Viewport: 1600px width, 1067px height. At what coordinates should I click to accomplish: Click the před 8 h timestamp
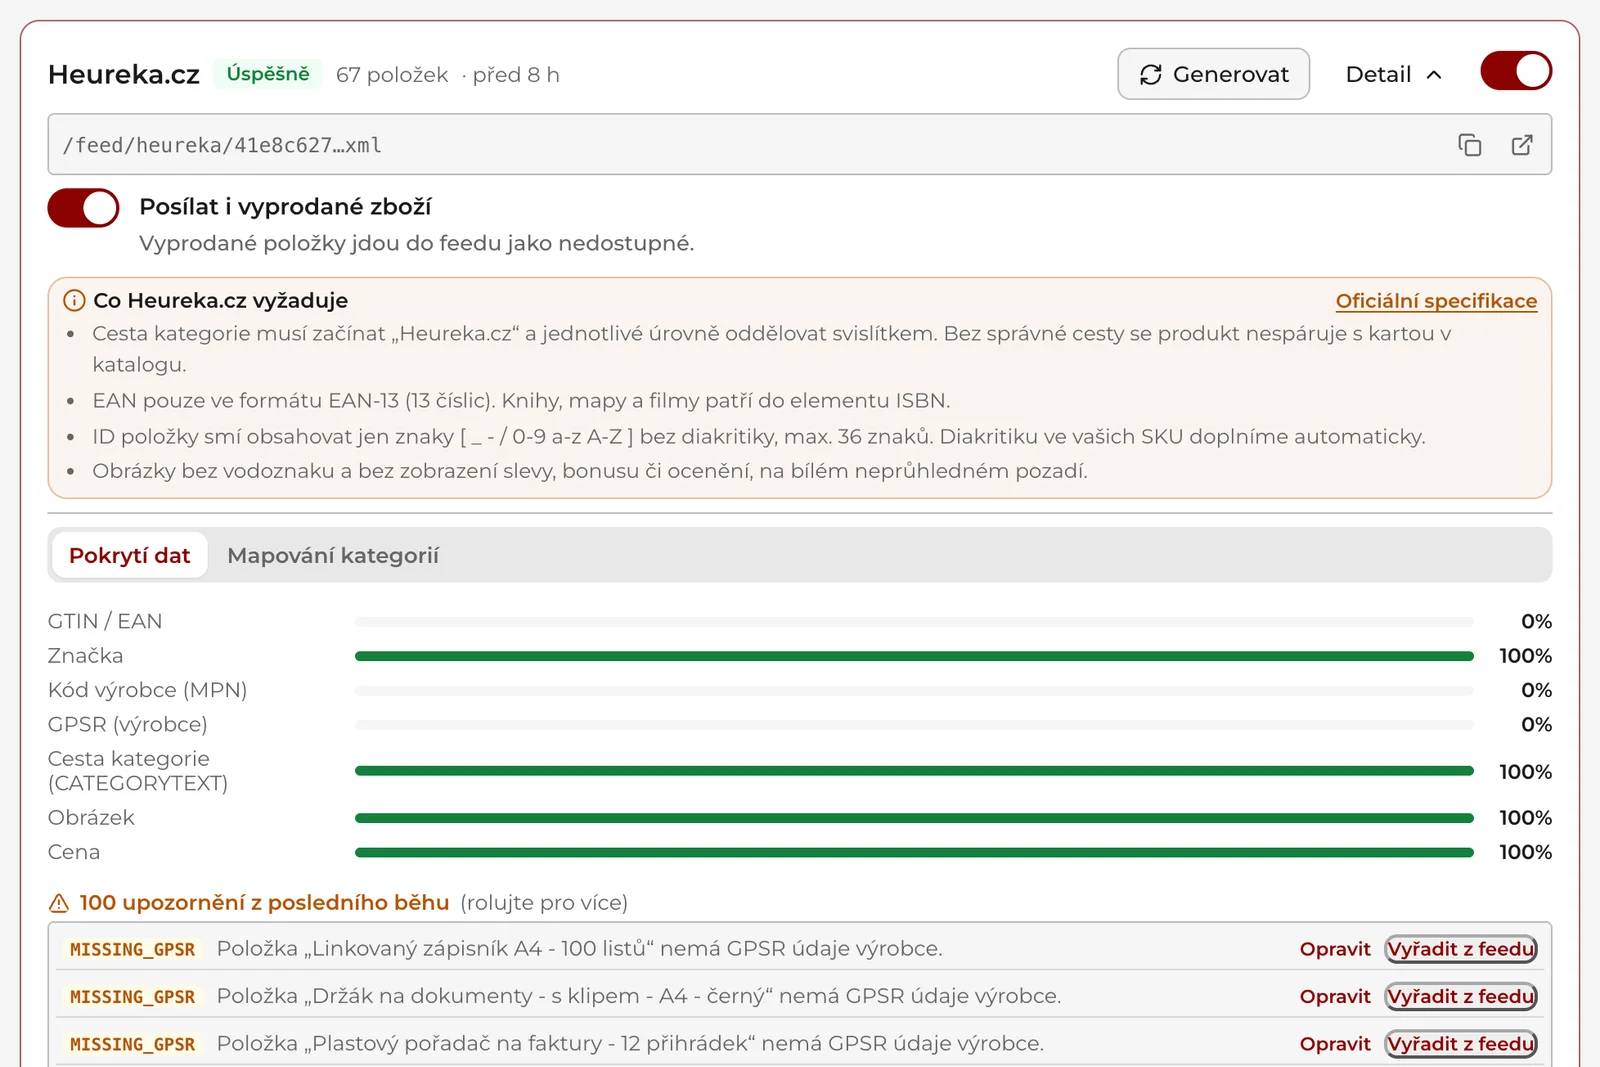coord(516,75)
